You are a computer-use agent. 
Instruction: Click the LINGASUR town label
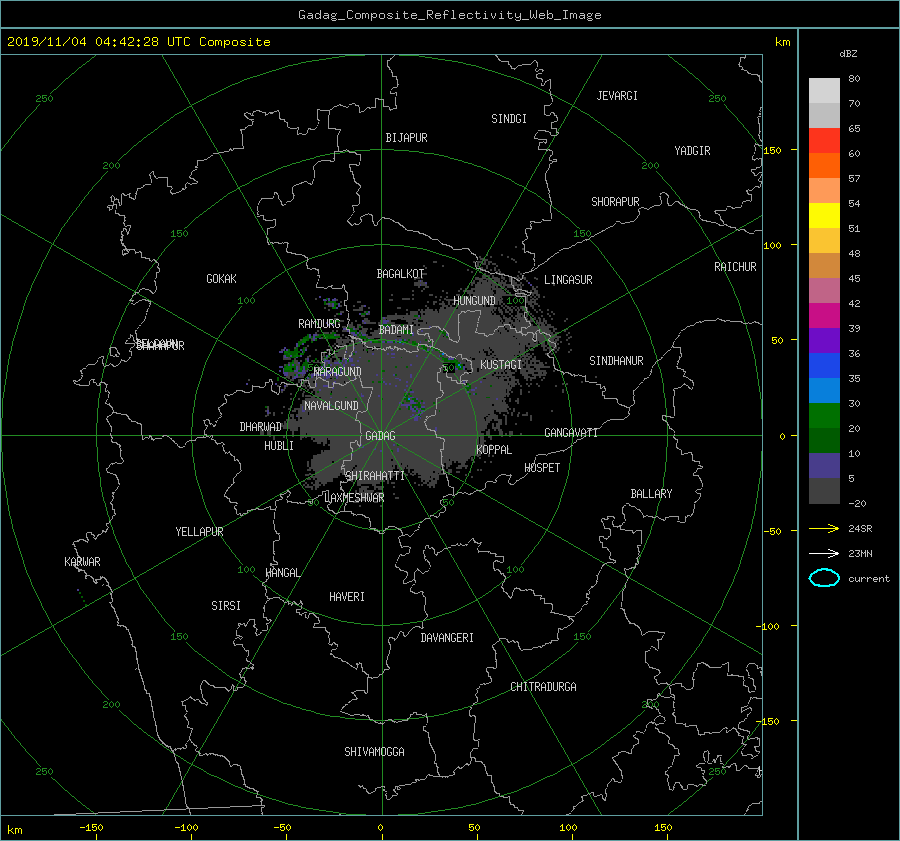pos(568,280)
